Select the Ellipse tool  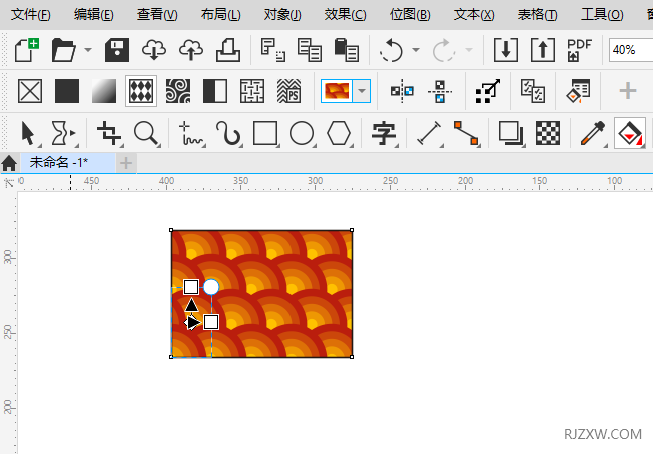click(x=302, y=133)
